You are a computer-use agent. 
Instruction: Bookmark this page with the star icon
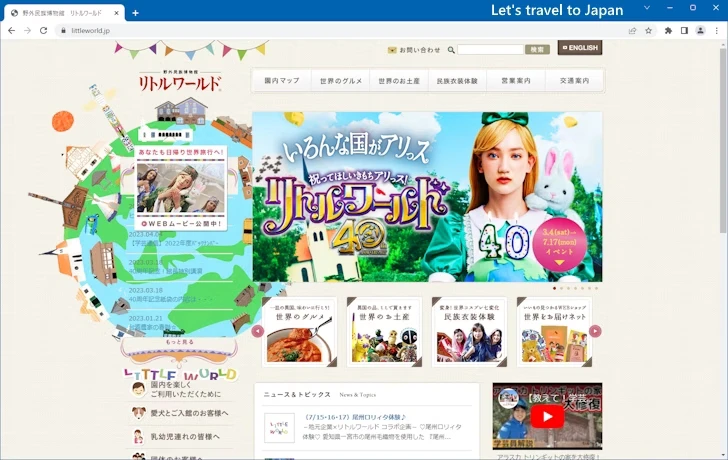tap(649, 31)
